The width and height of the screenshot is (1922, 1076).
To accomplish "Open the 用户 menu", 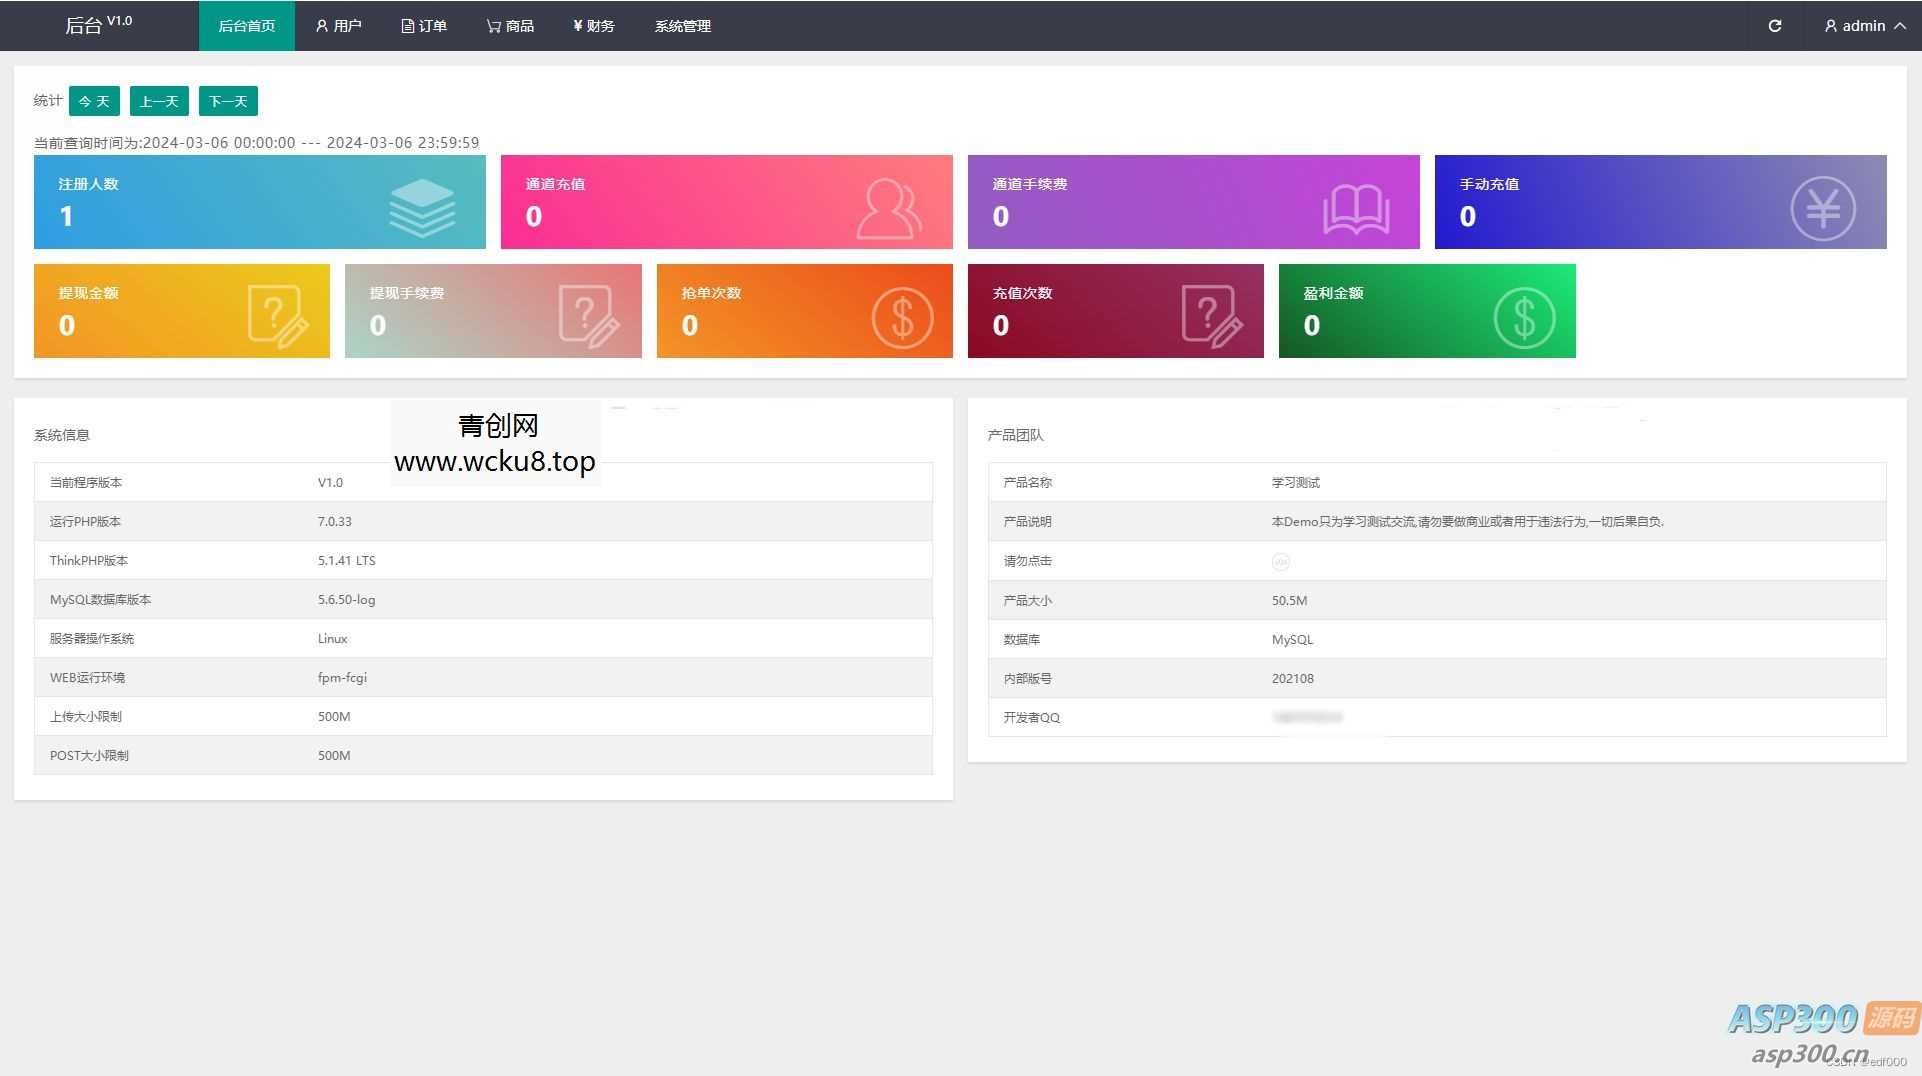I will tap(338, 26).
